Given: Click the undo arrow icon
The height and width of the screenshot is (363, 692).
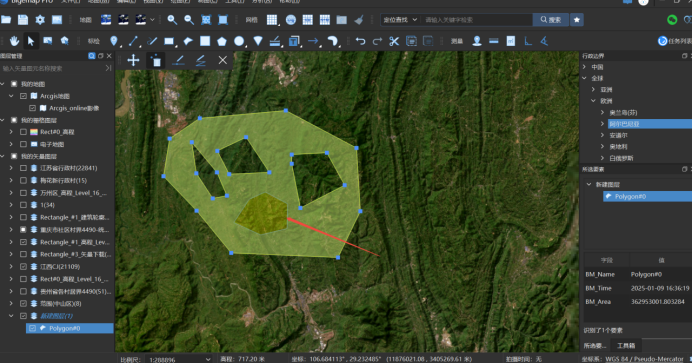Looking at the screenshot, I should [x=361, y=41].
